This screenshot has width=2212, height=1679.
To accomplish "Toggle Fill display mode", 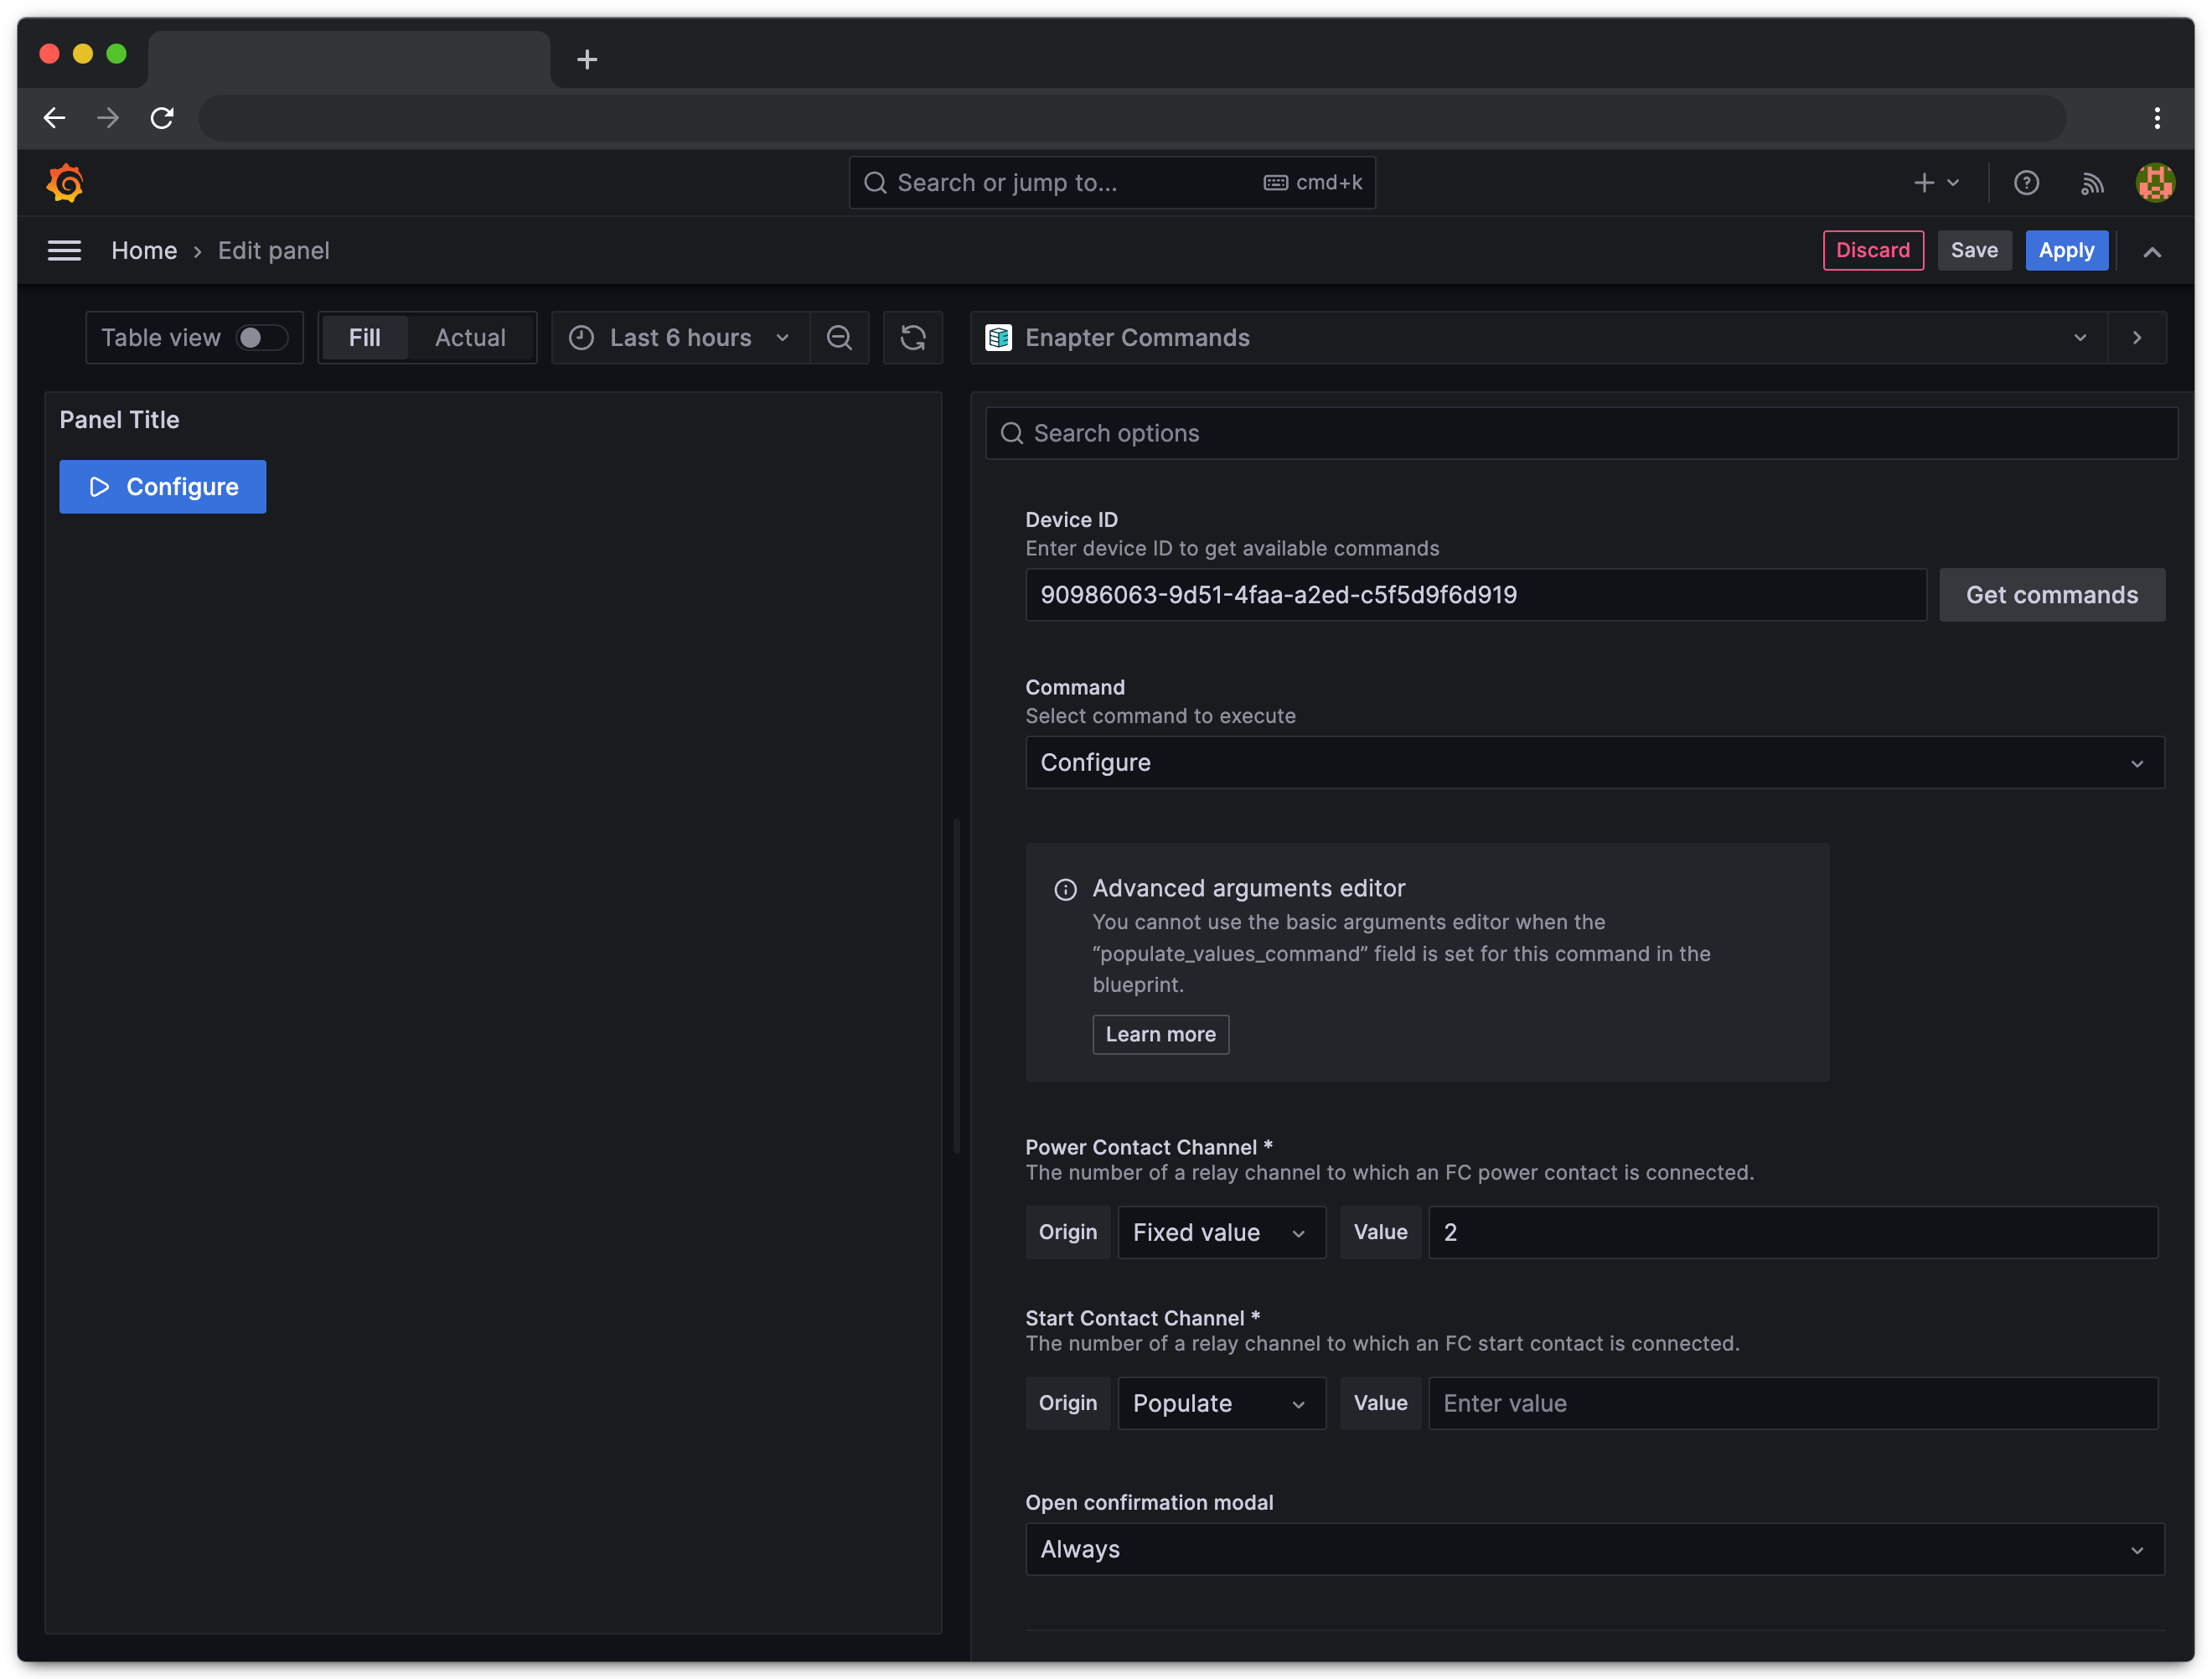I will coord(364,335).
